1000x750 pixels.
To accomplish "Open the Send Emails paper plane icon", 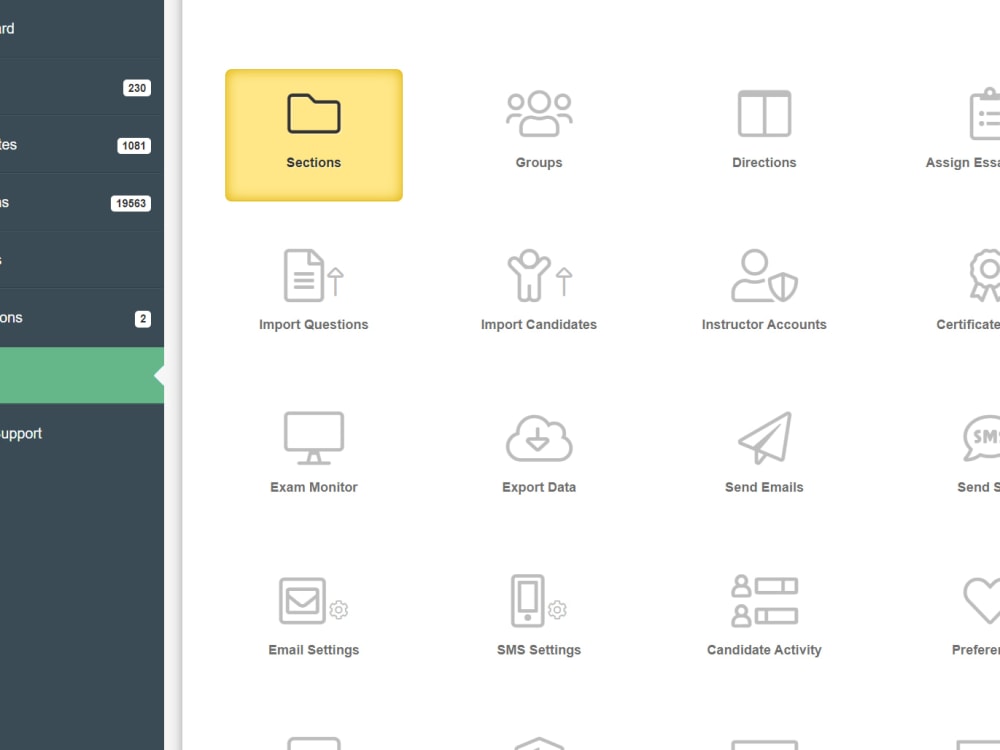I will pyautogui.click(x=764, y=438).
